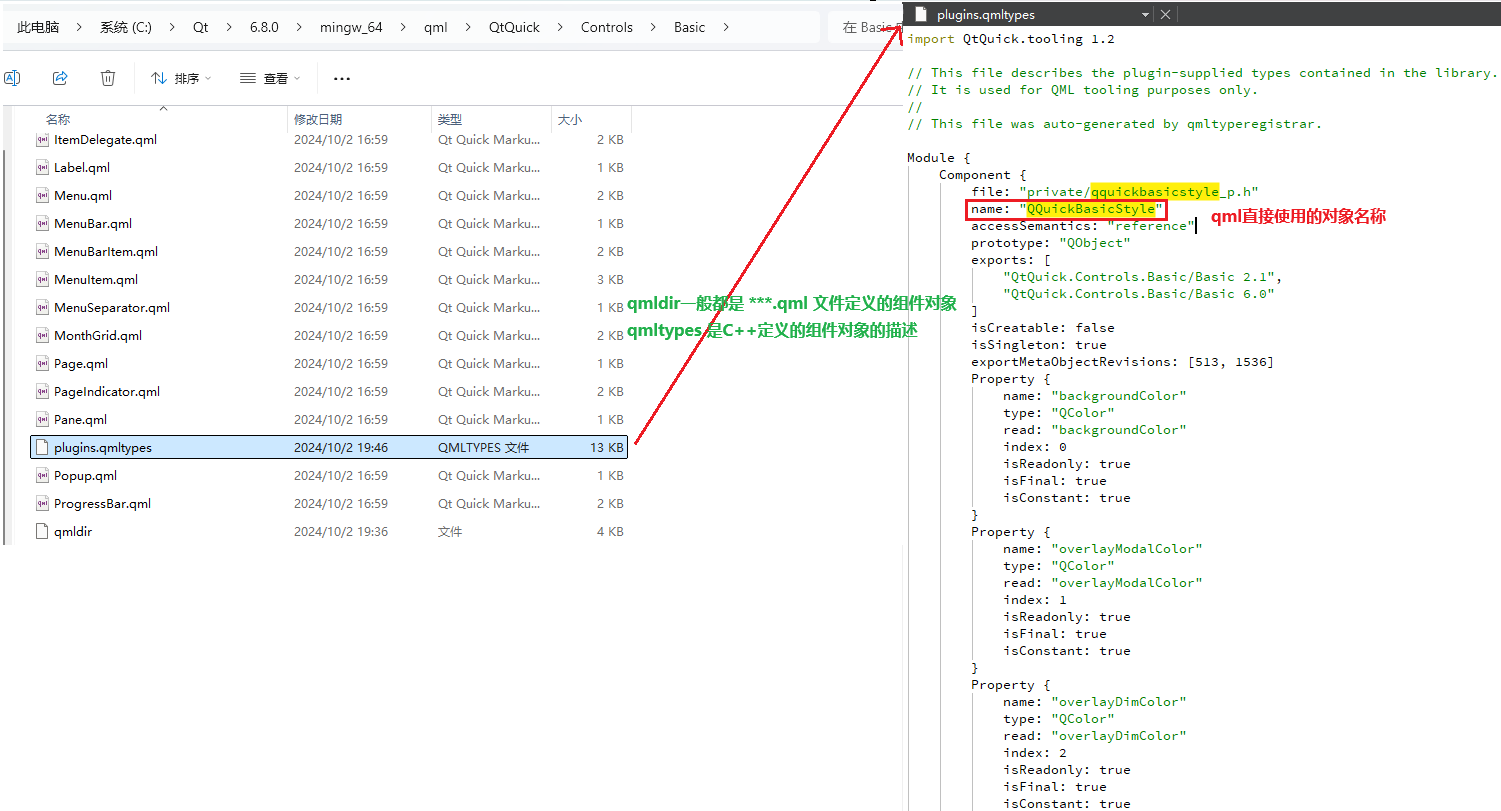Navigate to mingw_64 breadcrumb folder

coord(351,27)
